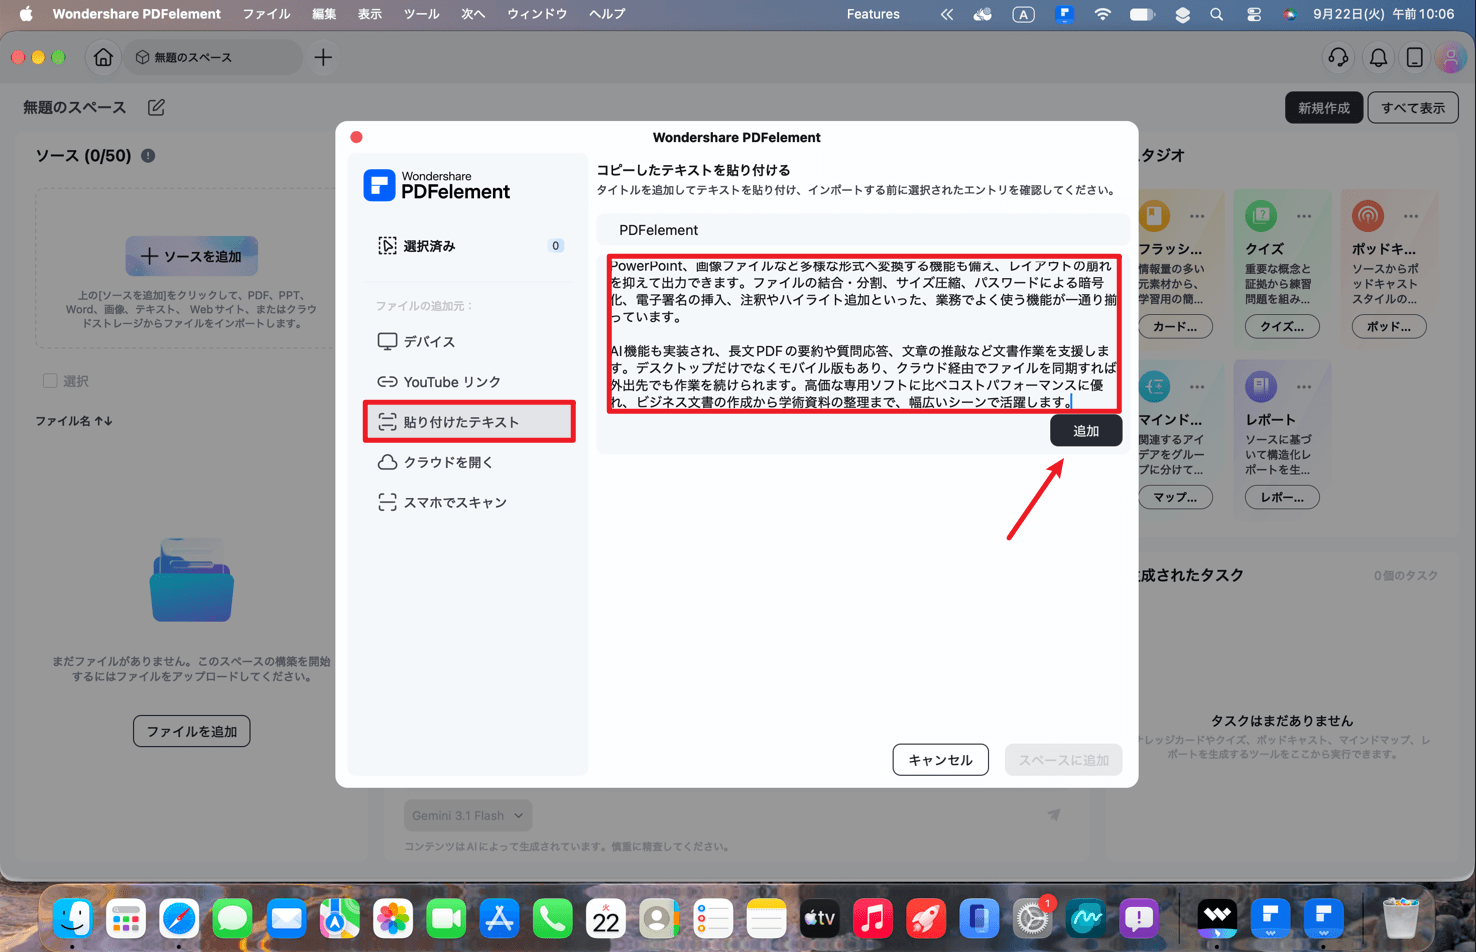The image size is (1476, 952).
Task: Open Control Center in menu bar
Action: click(x=1253, y=15)
